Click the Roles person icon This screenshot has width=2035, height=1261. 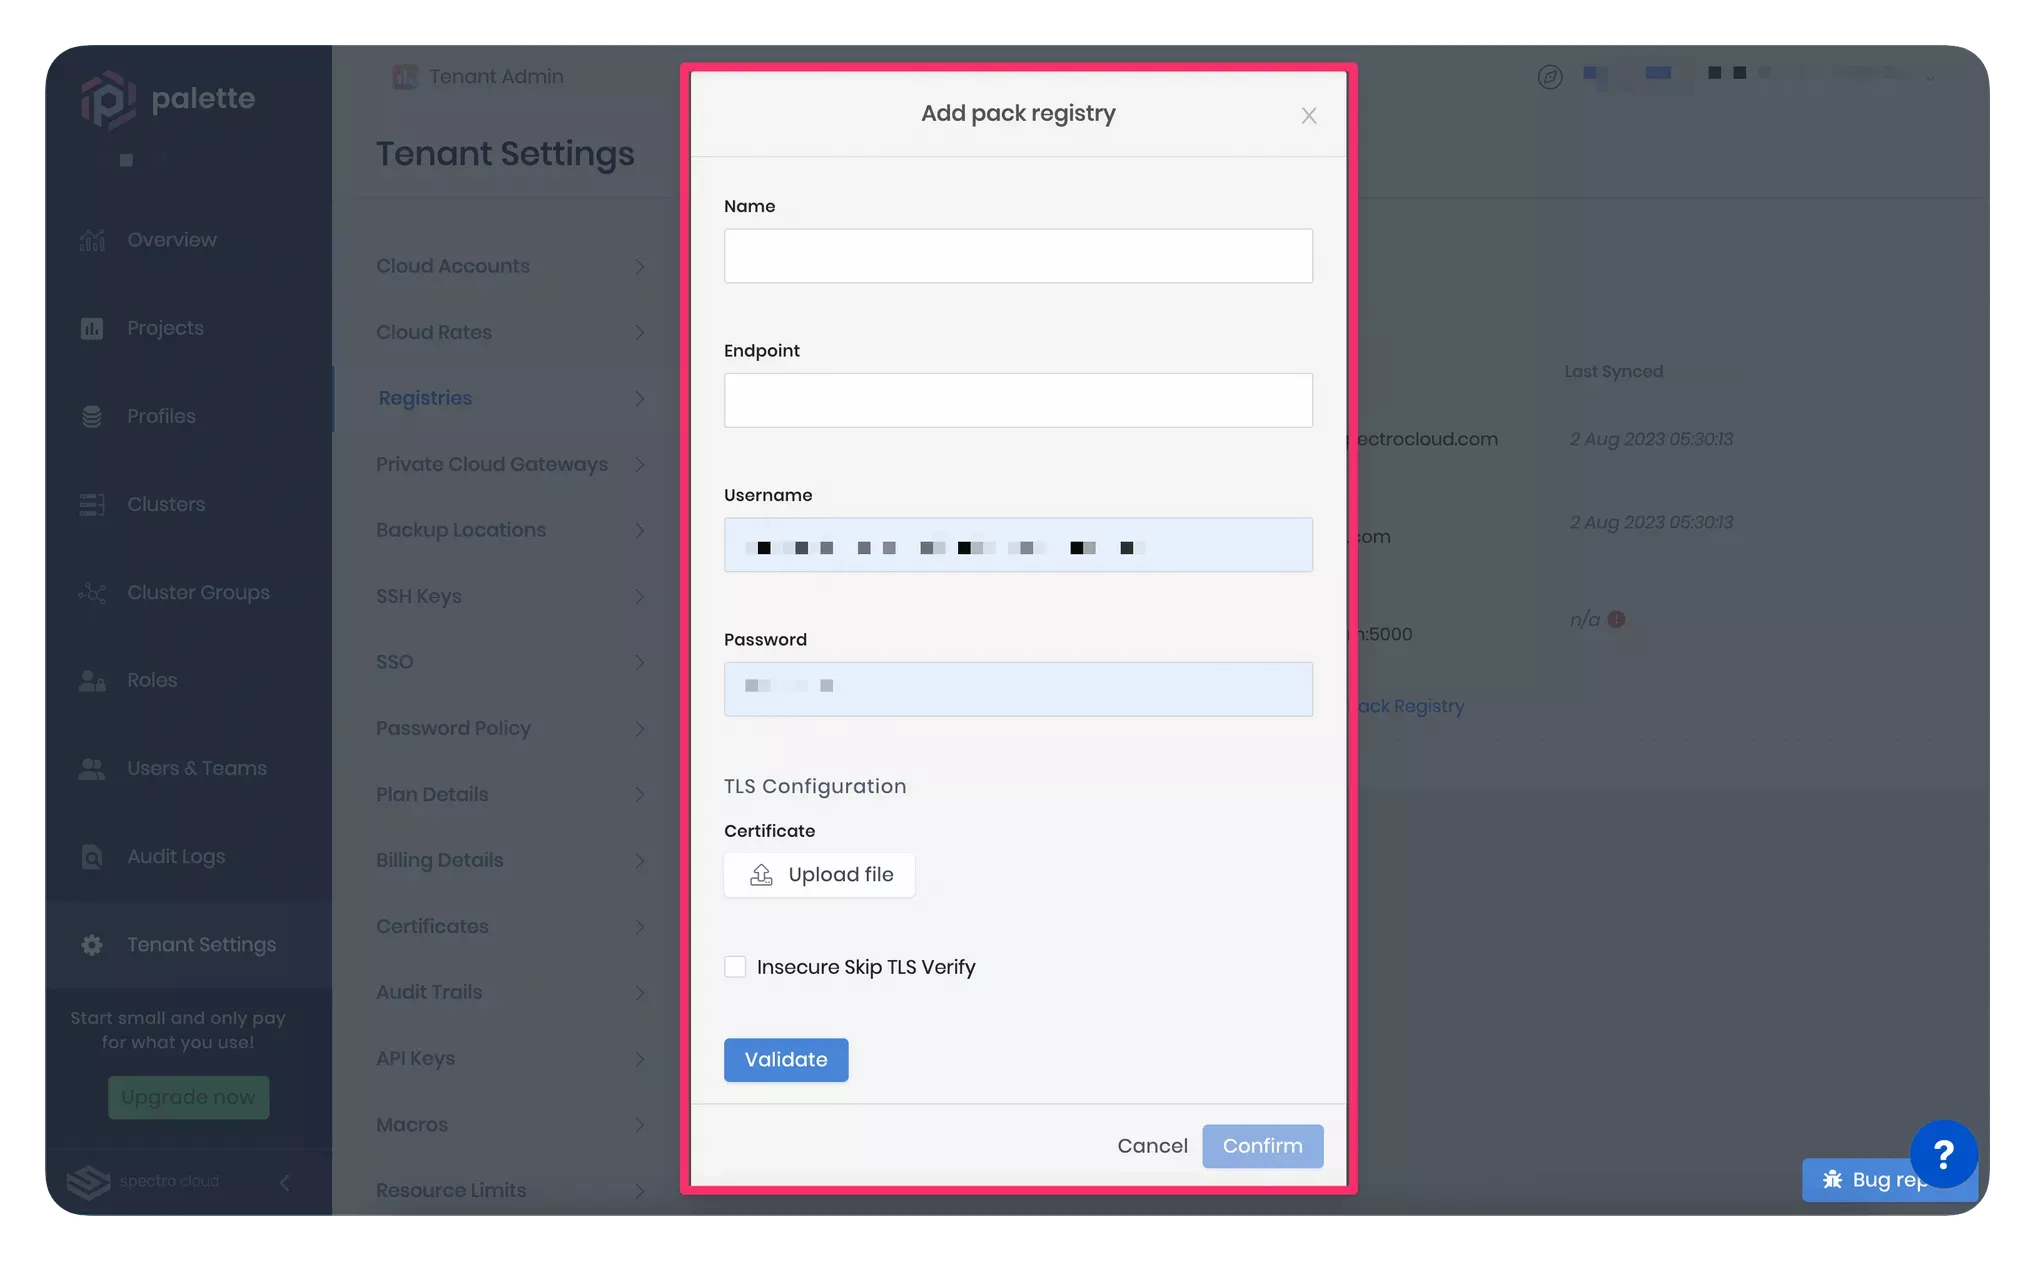pyautogui.click(x=92, y=680)
